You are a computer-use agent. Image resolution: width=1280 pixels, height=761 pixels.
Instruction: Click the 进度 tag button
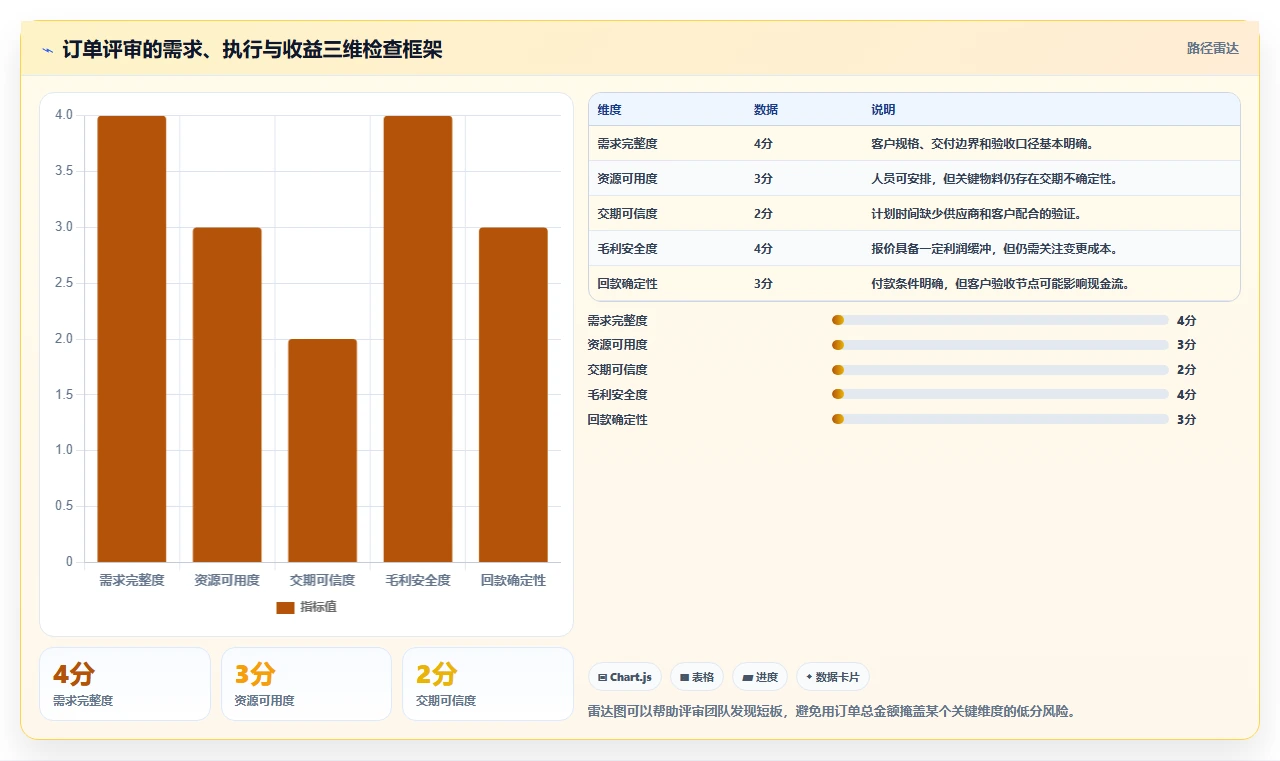[760, 677]
